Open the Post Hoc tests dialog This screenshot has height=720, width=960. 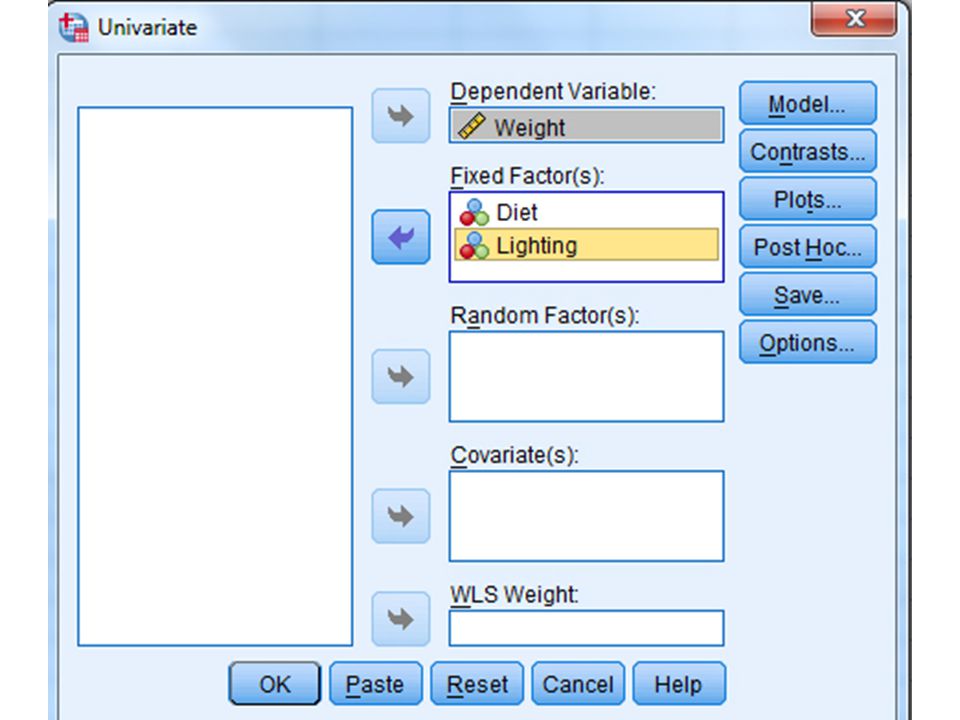click(x=808, y=247)
